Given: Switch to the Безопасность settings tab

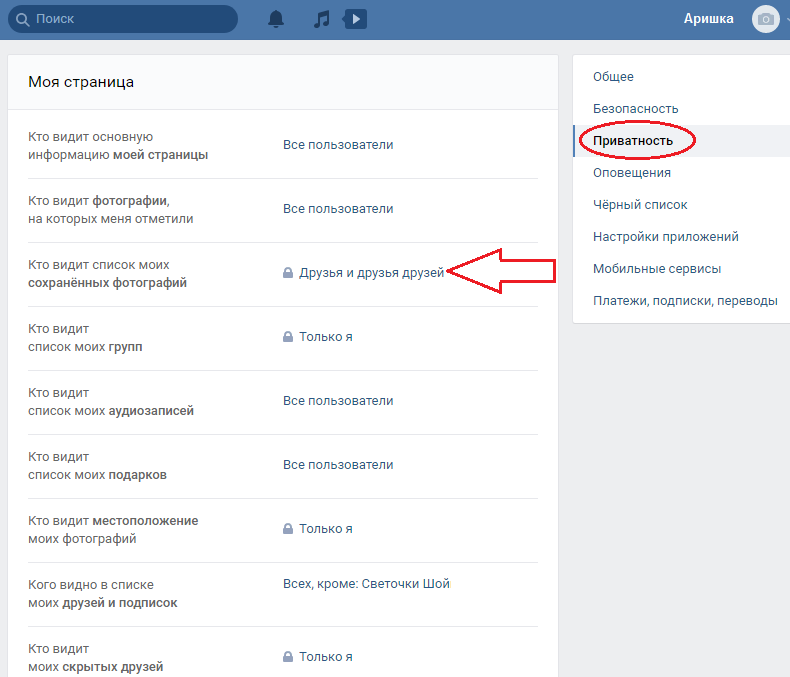Looking at the screenshot, I should coord(635,109).
